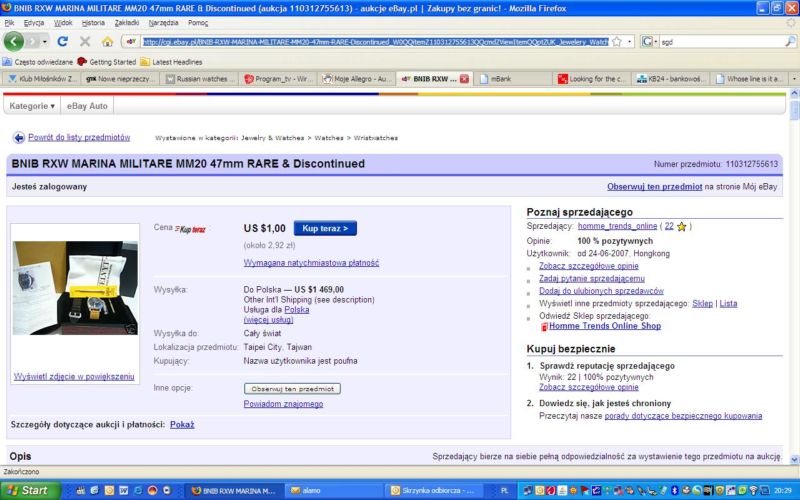Open the Homme Trends Online Shop link
Viewport: 800px width, 500px height.
pyautogui.click(x=605, y=326)
